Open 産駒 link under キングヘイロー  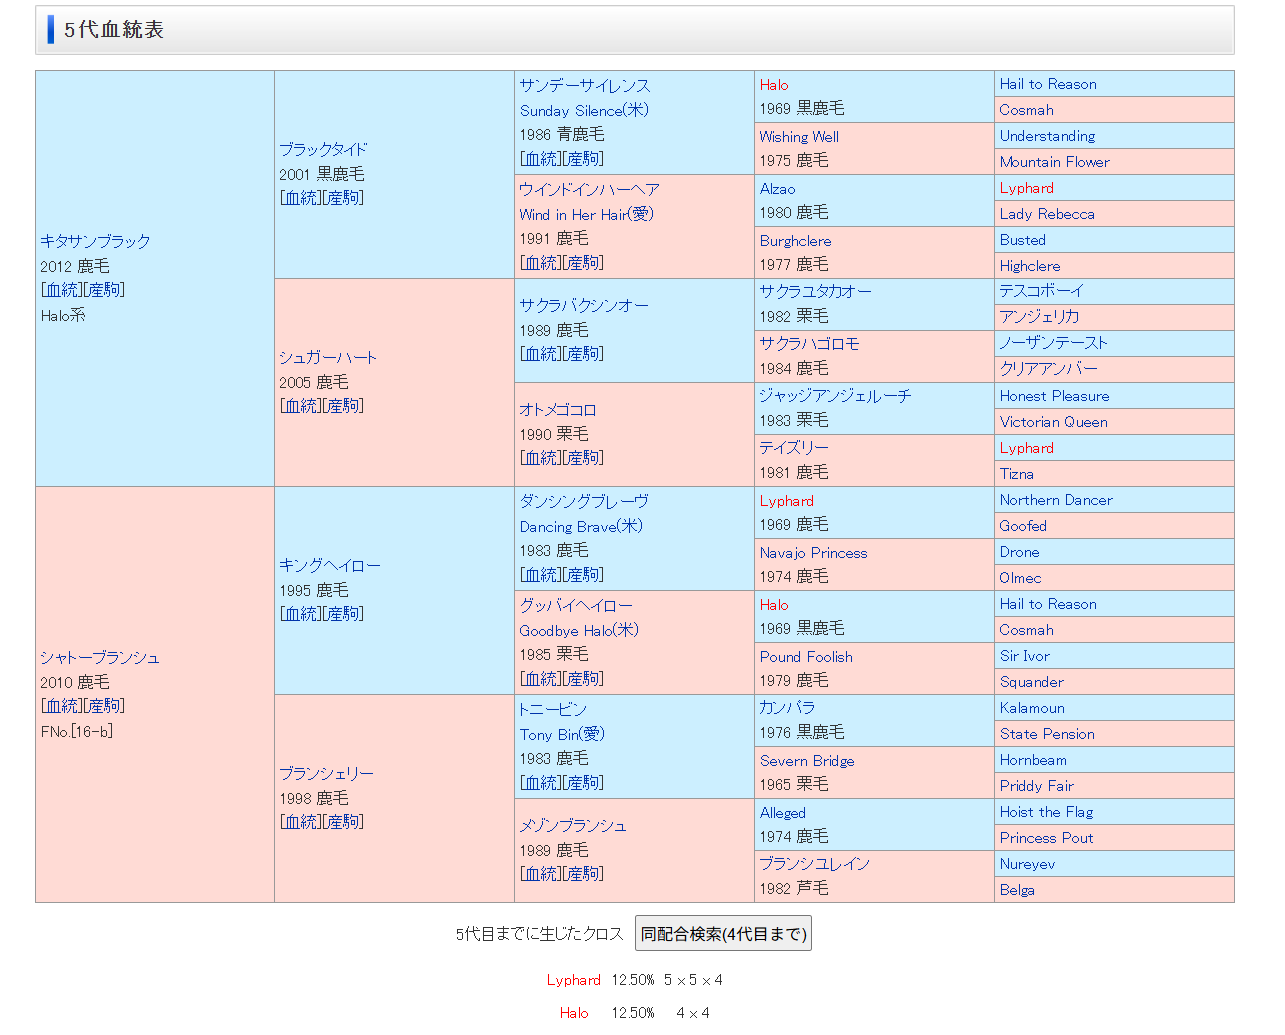click(x=344, y=614)
